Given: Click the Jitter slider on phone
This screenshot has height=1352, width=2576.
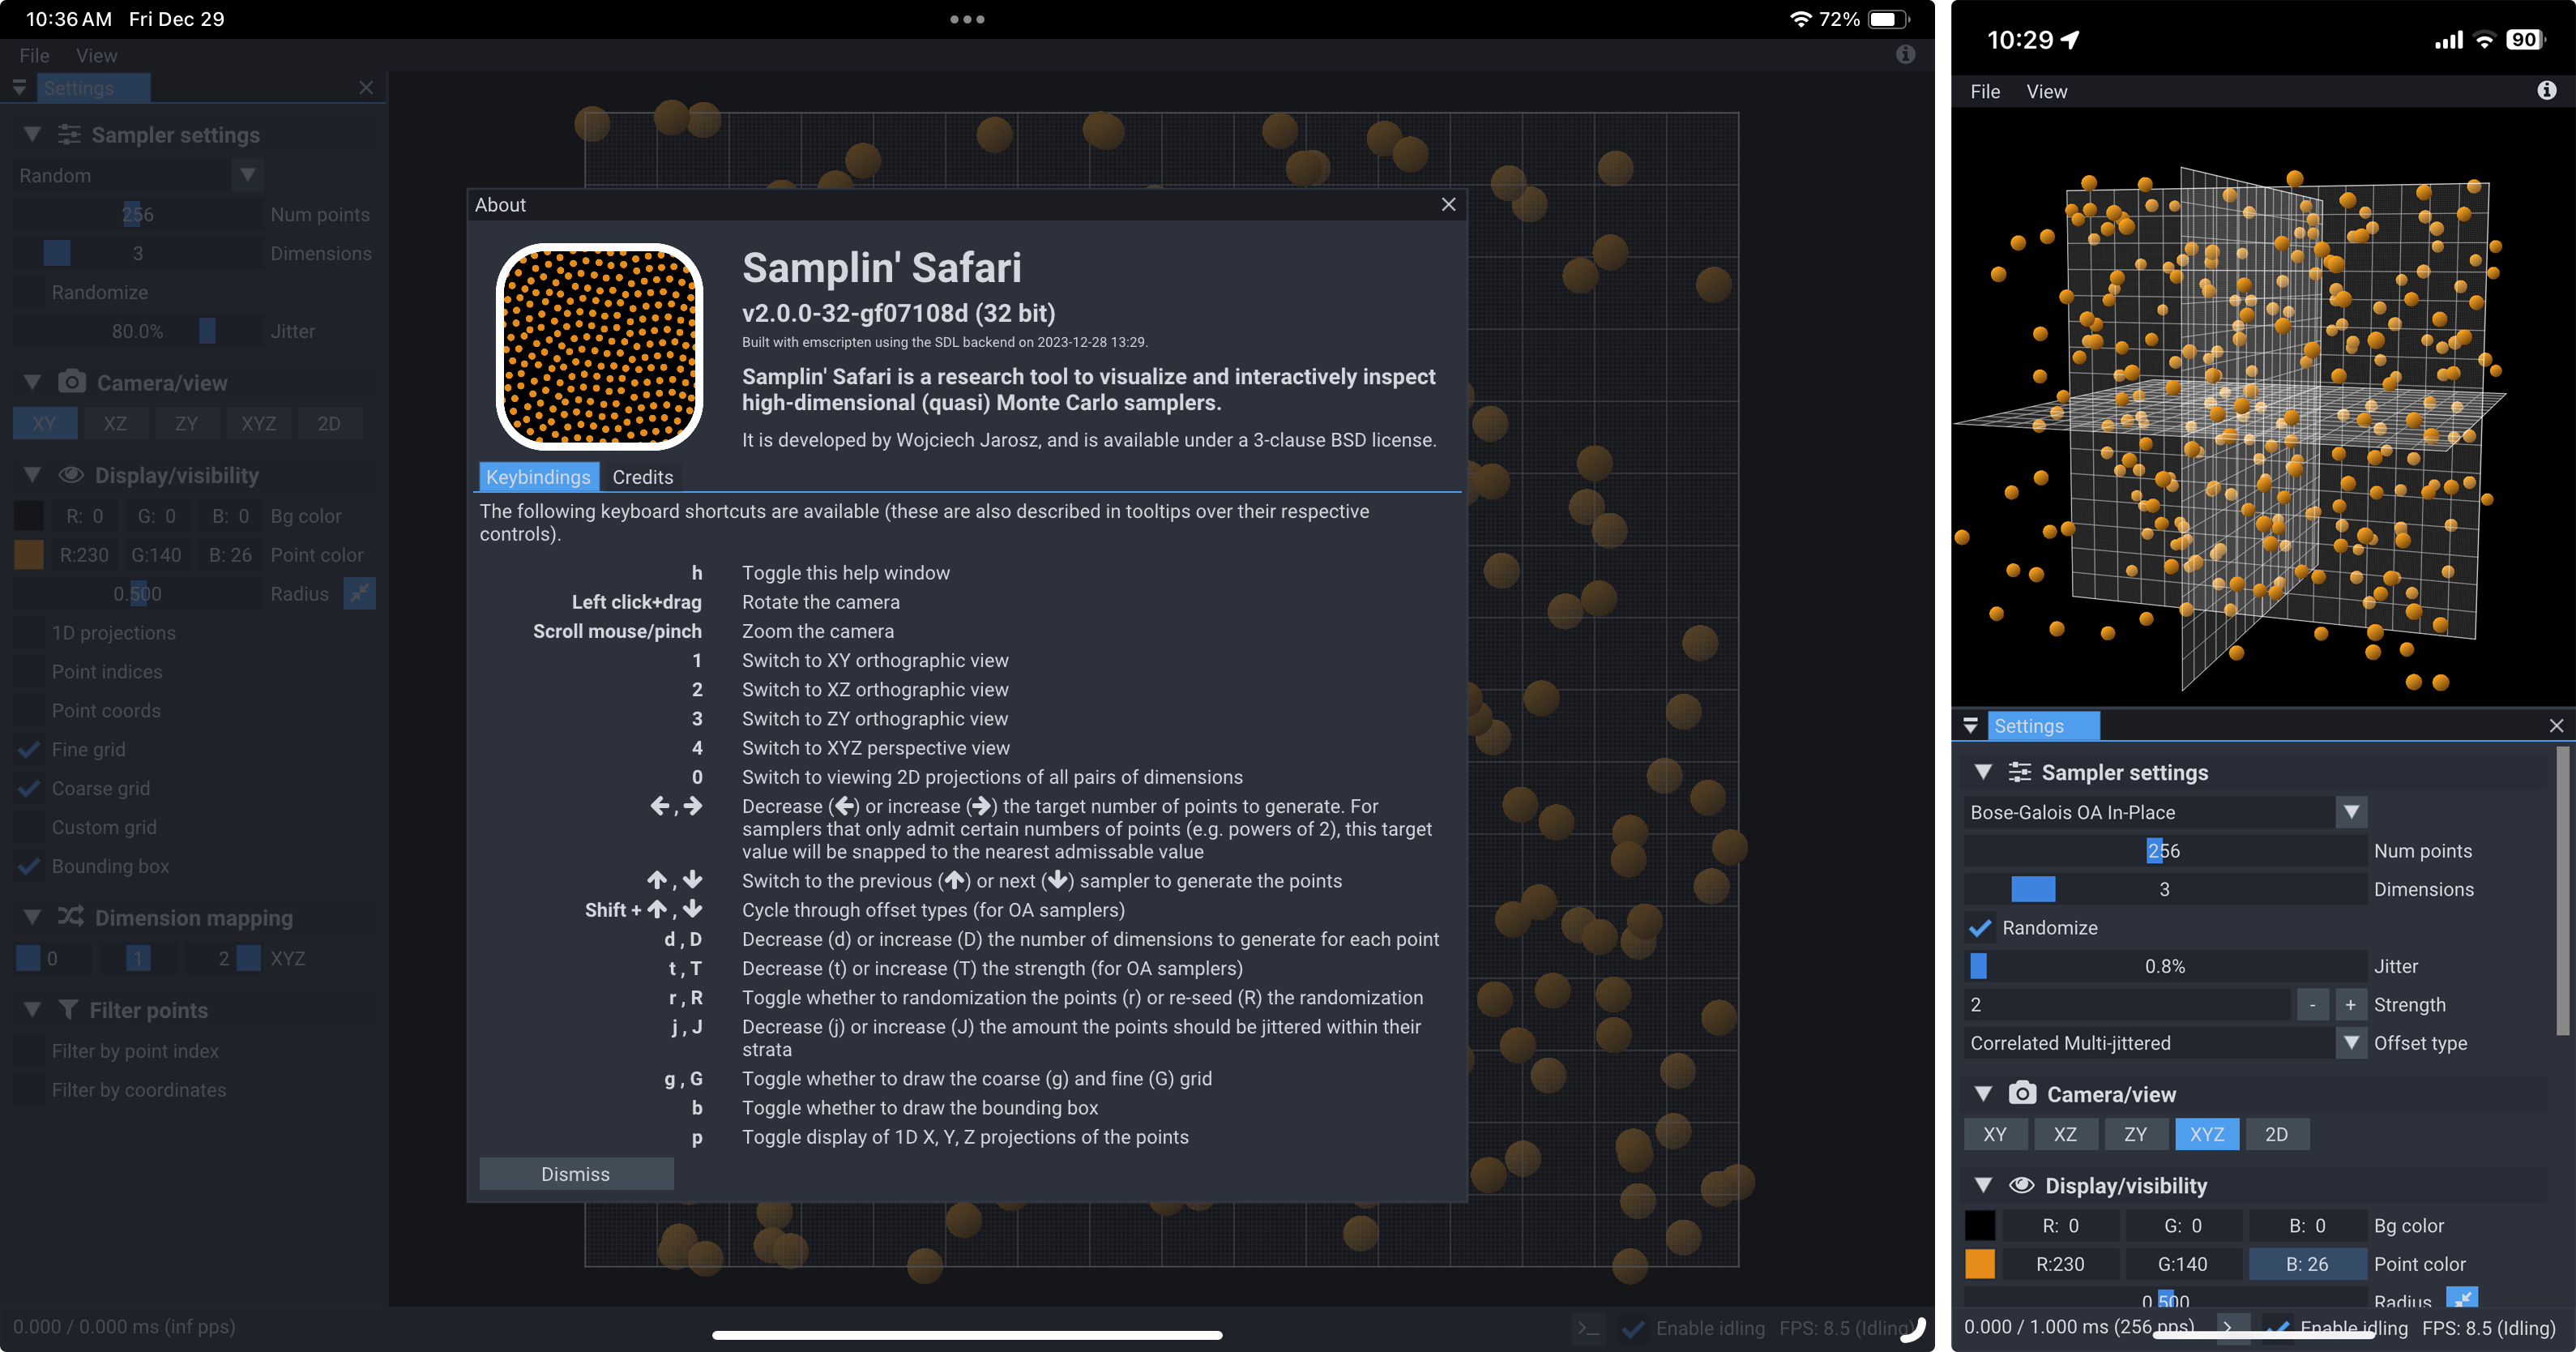Looking at the screenshot, I should click(2164, 966).
